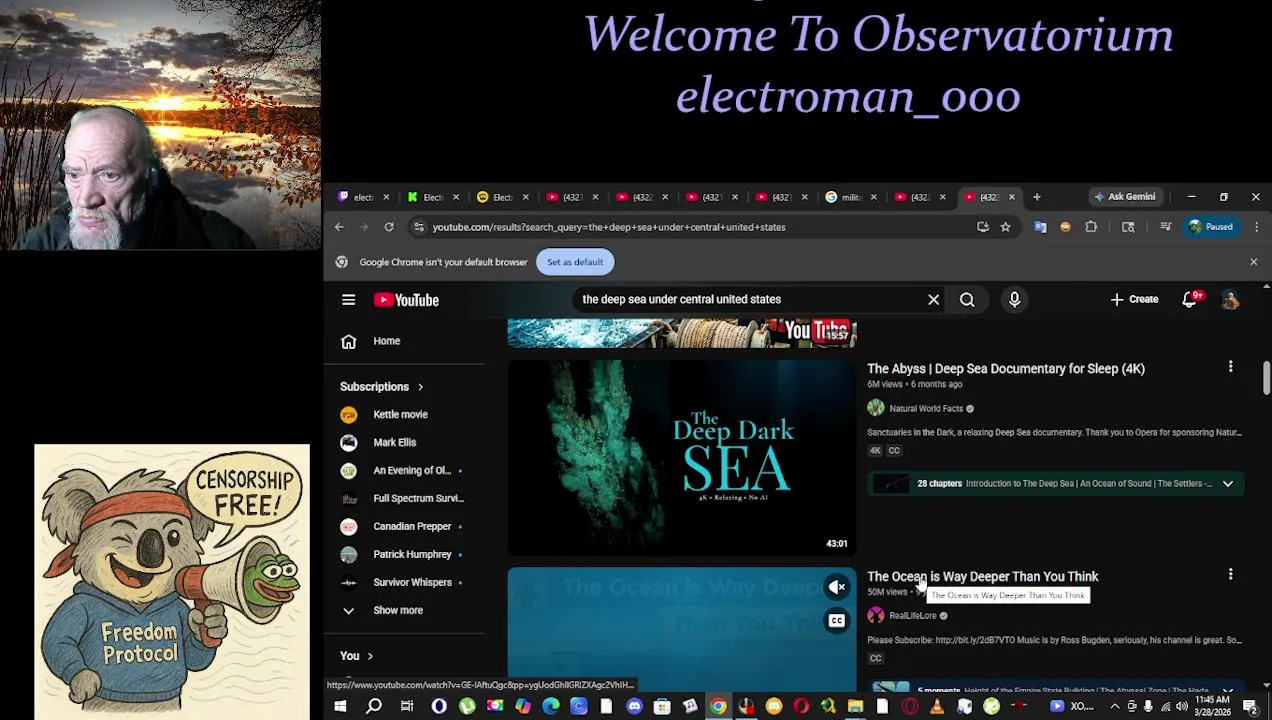1272x720 pixels.
Task: Open the Subscriptions section
Action: (382, 387)
